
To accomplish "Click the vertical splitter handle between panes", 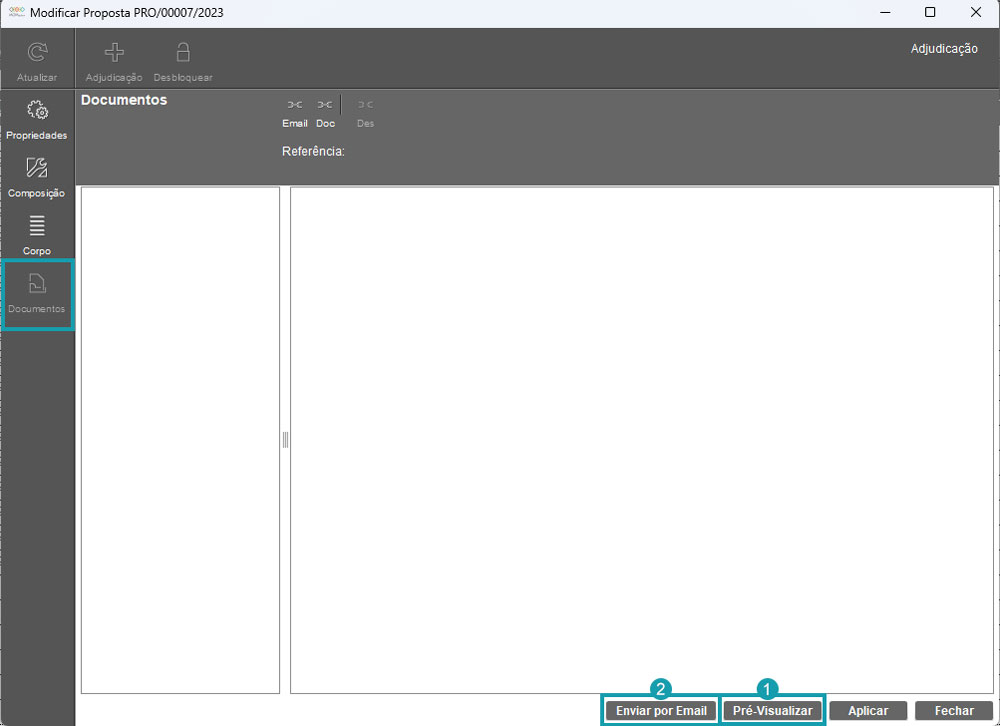I will click(285, 440).
